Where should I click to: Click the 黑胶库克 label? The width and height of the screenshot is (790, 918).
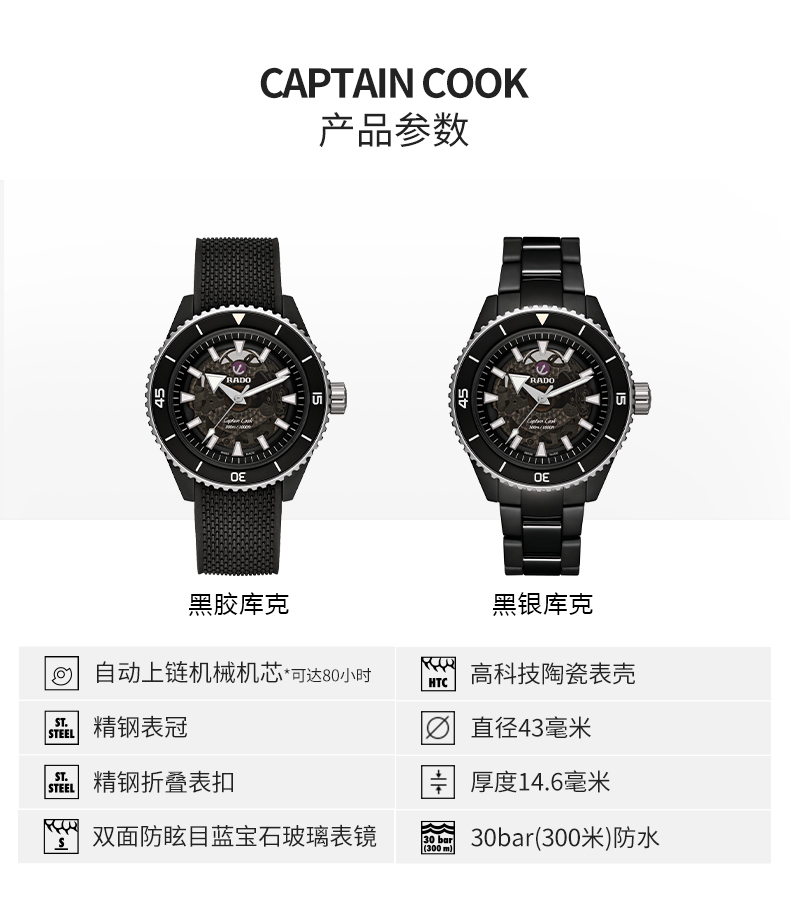[x=238, y=604]
